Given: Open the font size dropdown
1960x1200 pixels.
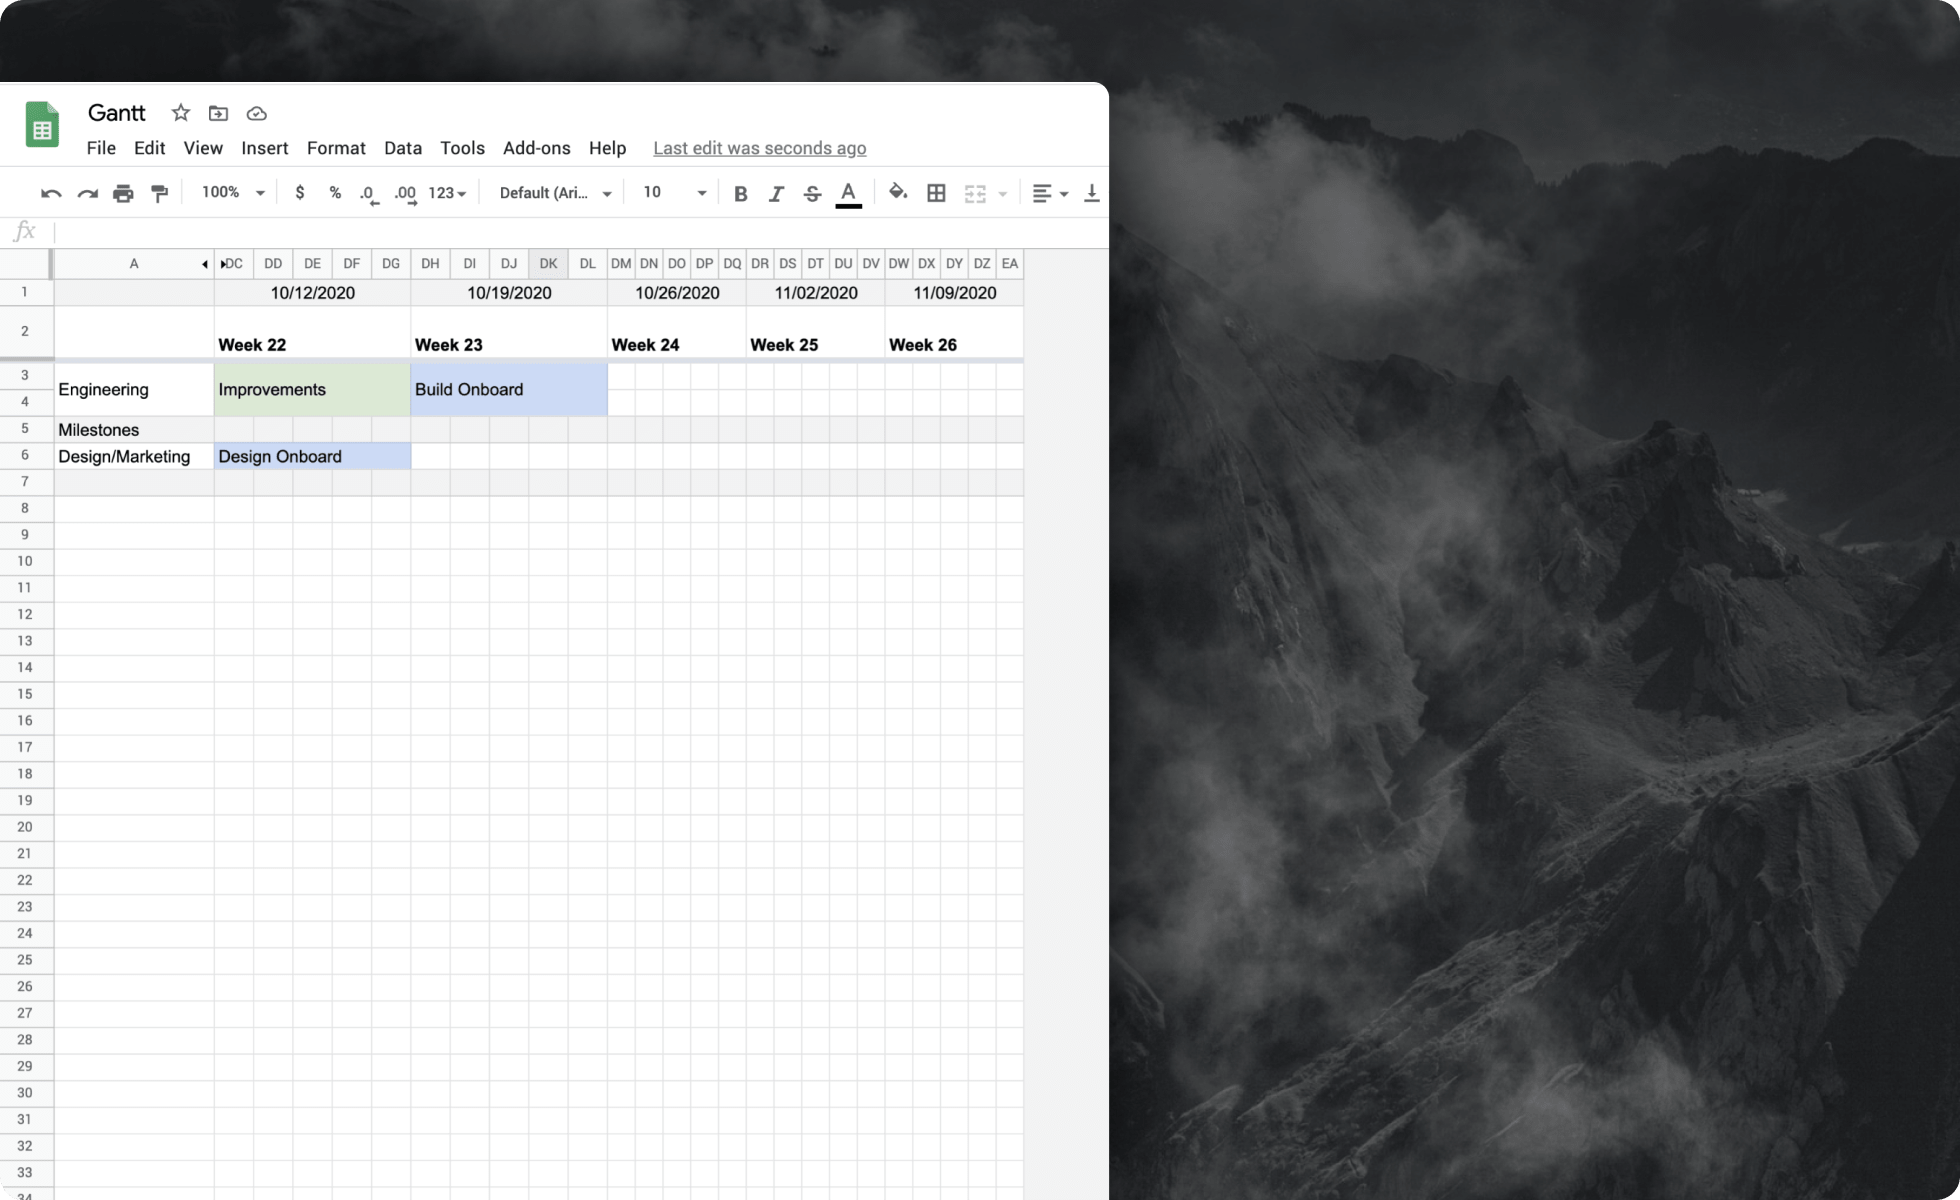Looking at the screenshot, I should tap(671, 192).
